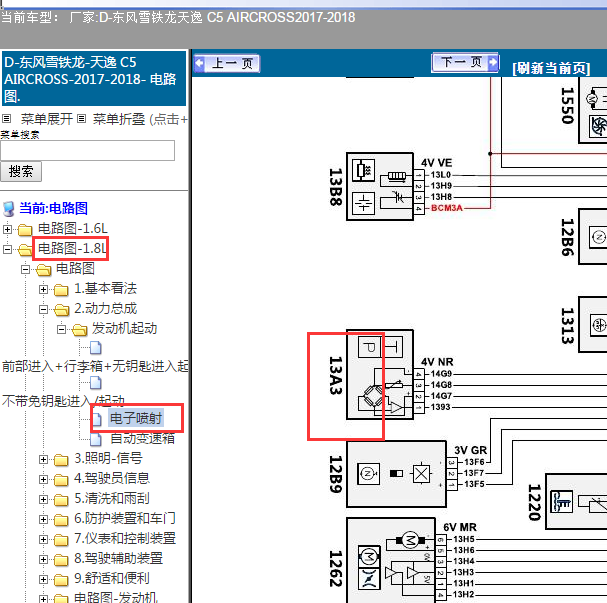607x603 pixels.
Task: Click the folder icon of 发动机起动
Action: (79, 330)
